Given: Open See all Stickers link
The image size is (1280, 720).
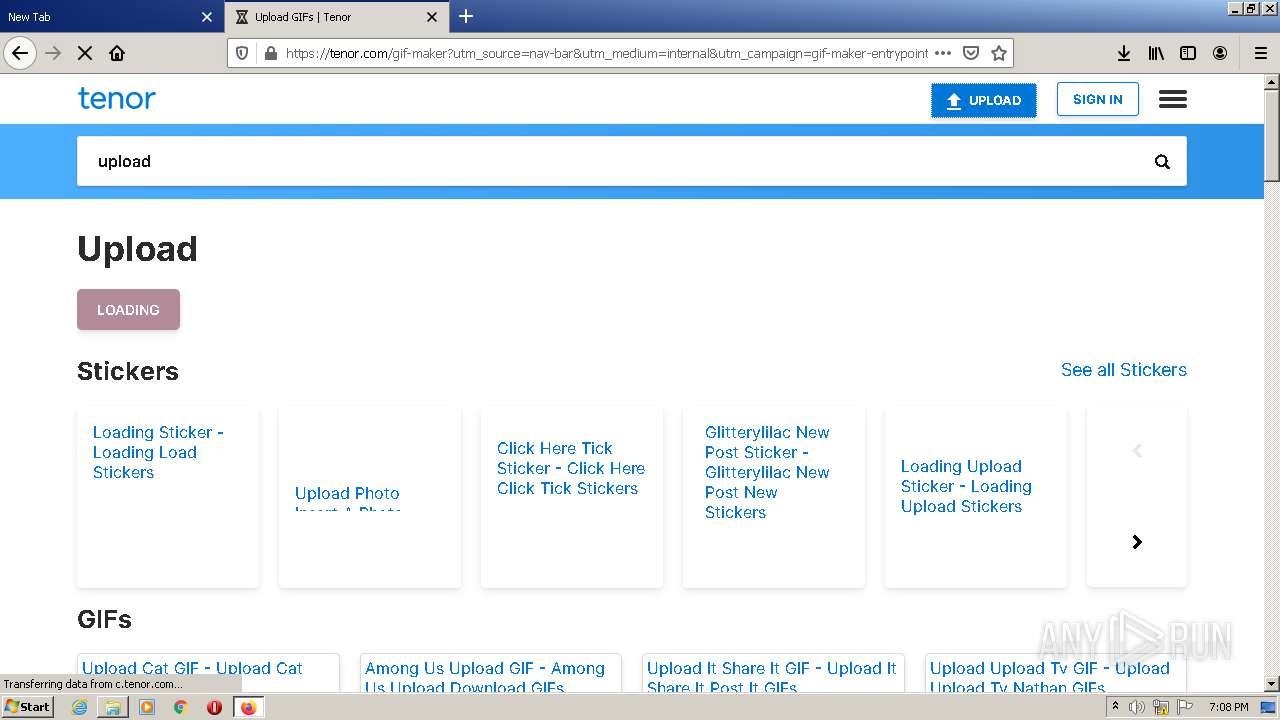Looking at the screenshot, I should pyautogui.click(x=1124, y=370).
